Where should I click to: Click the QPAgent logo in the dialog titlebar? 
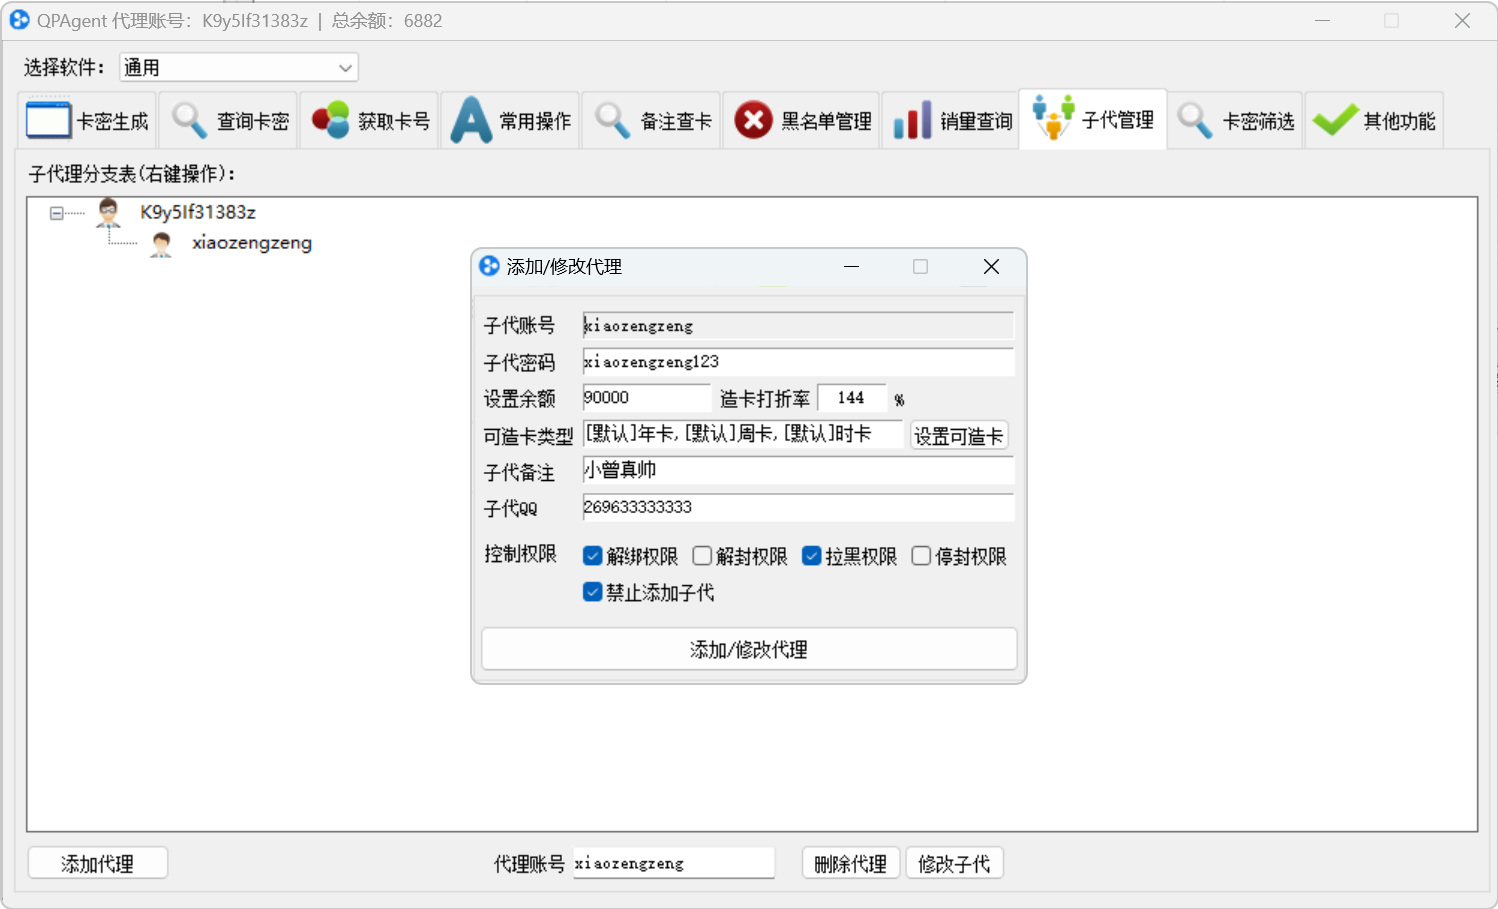pyautogui.click(x=489, y=266)
